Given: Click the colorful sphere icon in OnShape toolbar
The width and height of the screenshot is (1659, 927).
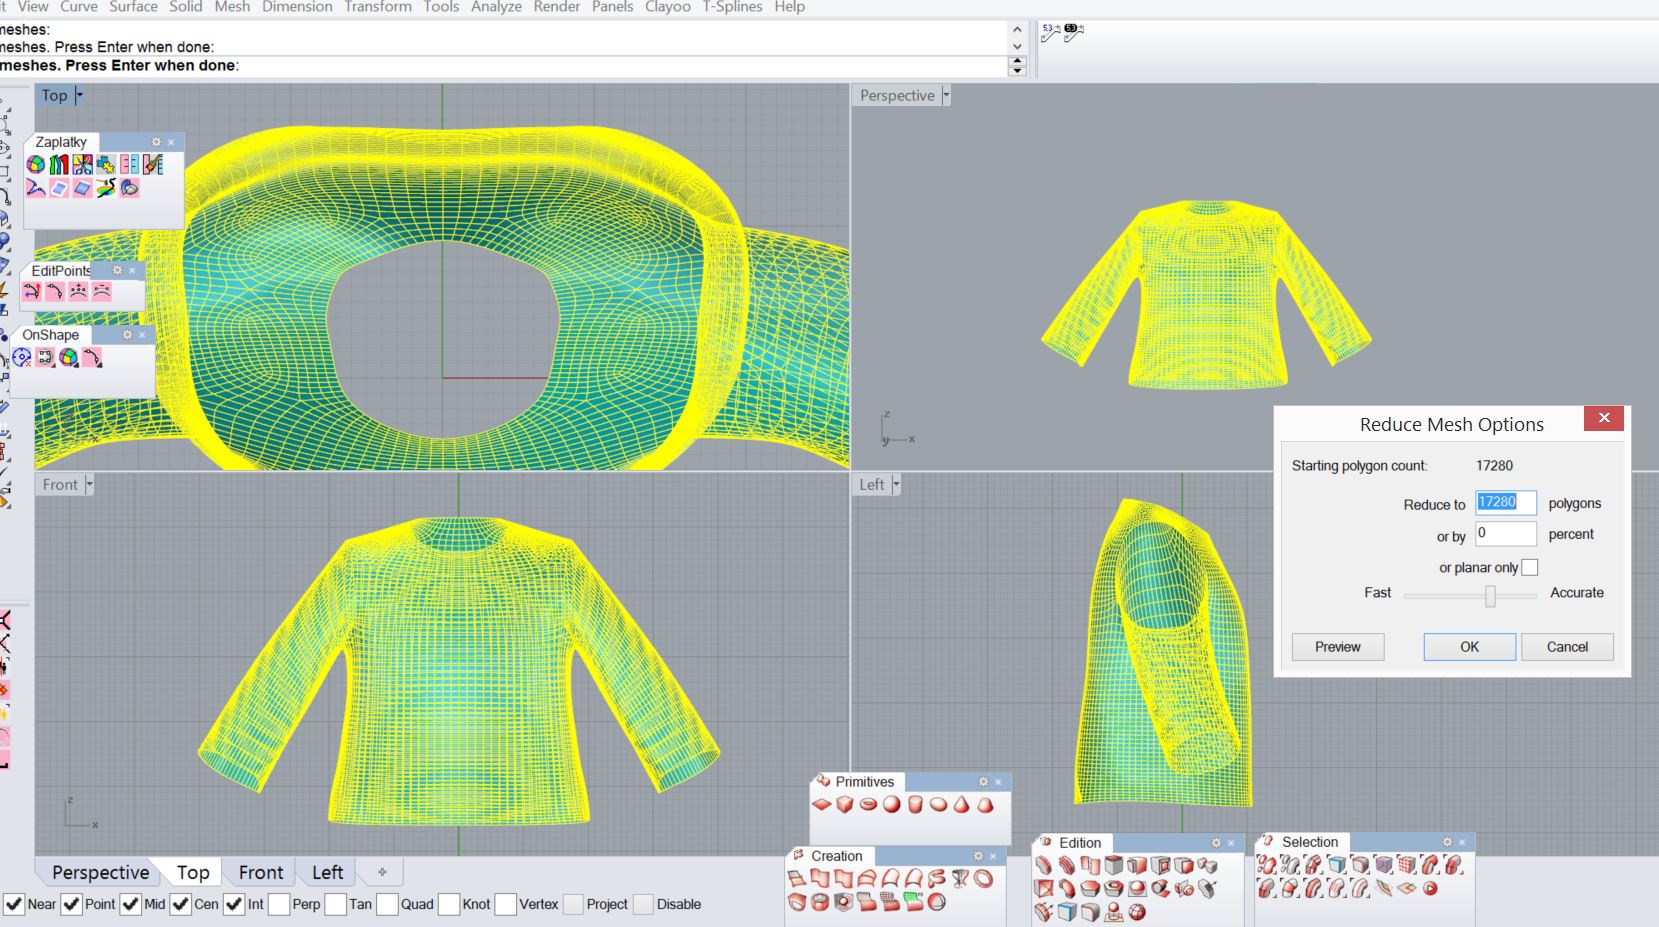Looking at the screenshot, I should click(x=69, y=358).
